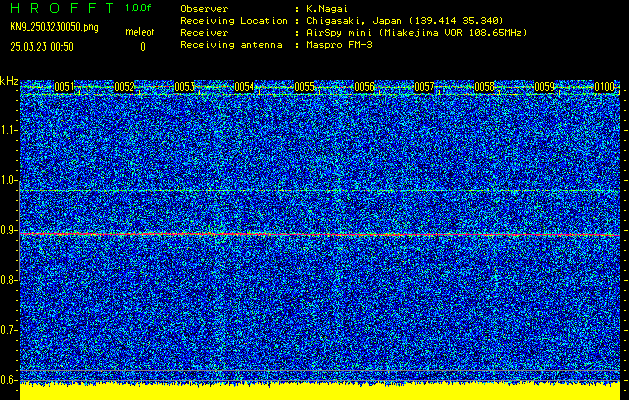The image size is (629, 400).
Task: Click time marker 0059
Action: (544, 87)
